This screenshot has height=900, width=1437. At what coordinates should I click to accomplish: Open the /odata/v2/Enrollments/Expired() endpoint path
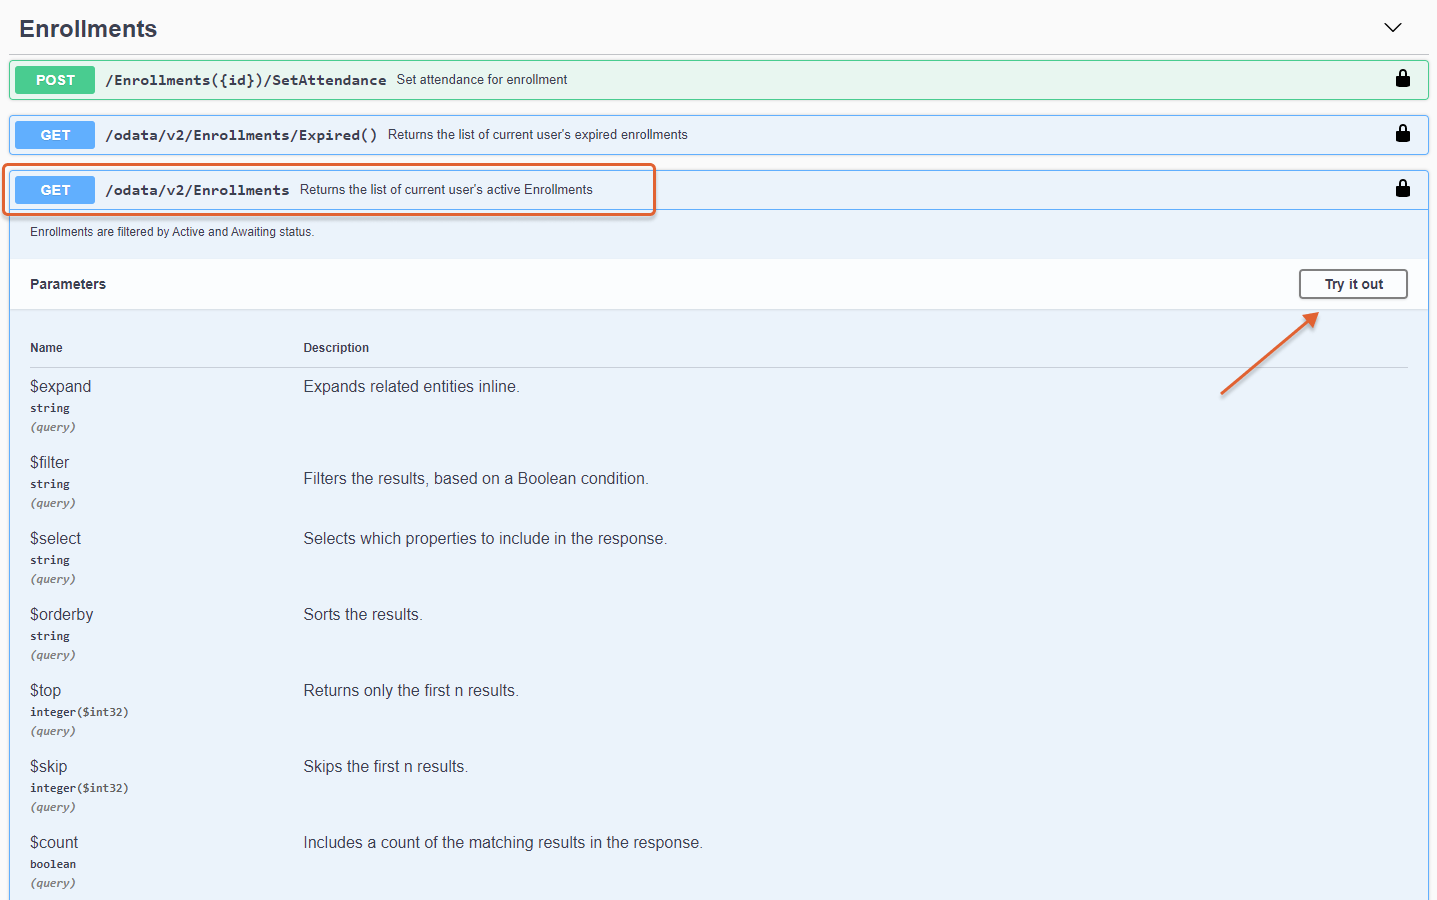(242, 135)
